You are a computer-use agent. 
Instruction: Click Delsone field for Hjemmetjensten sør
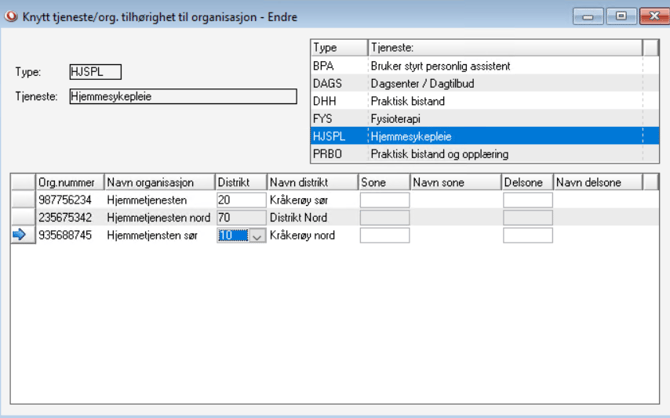pos(527,236)
